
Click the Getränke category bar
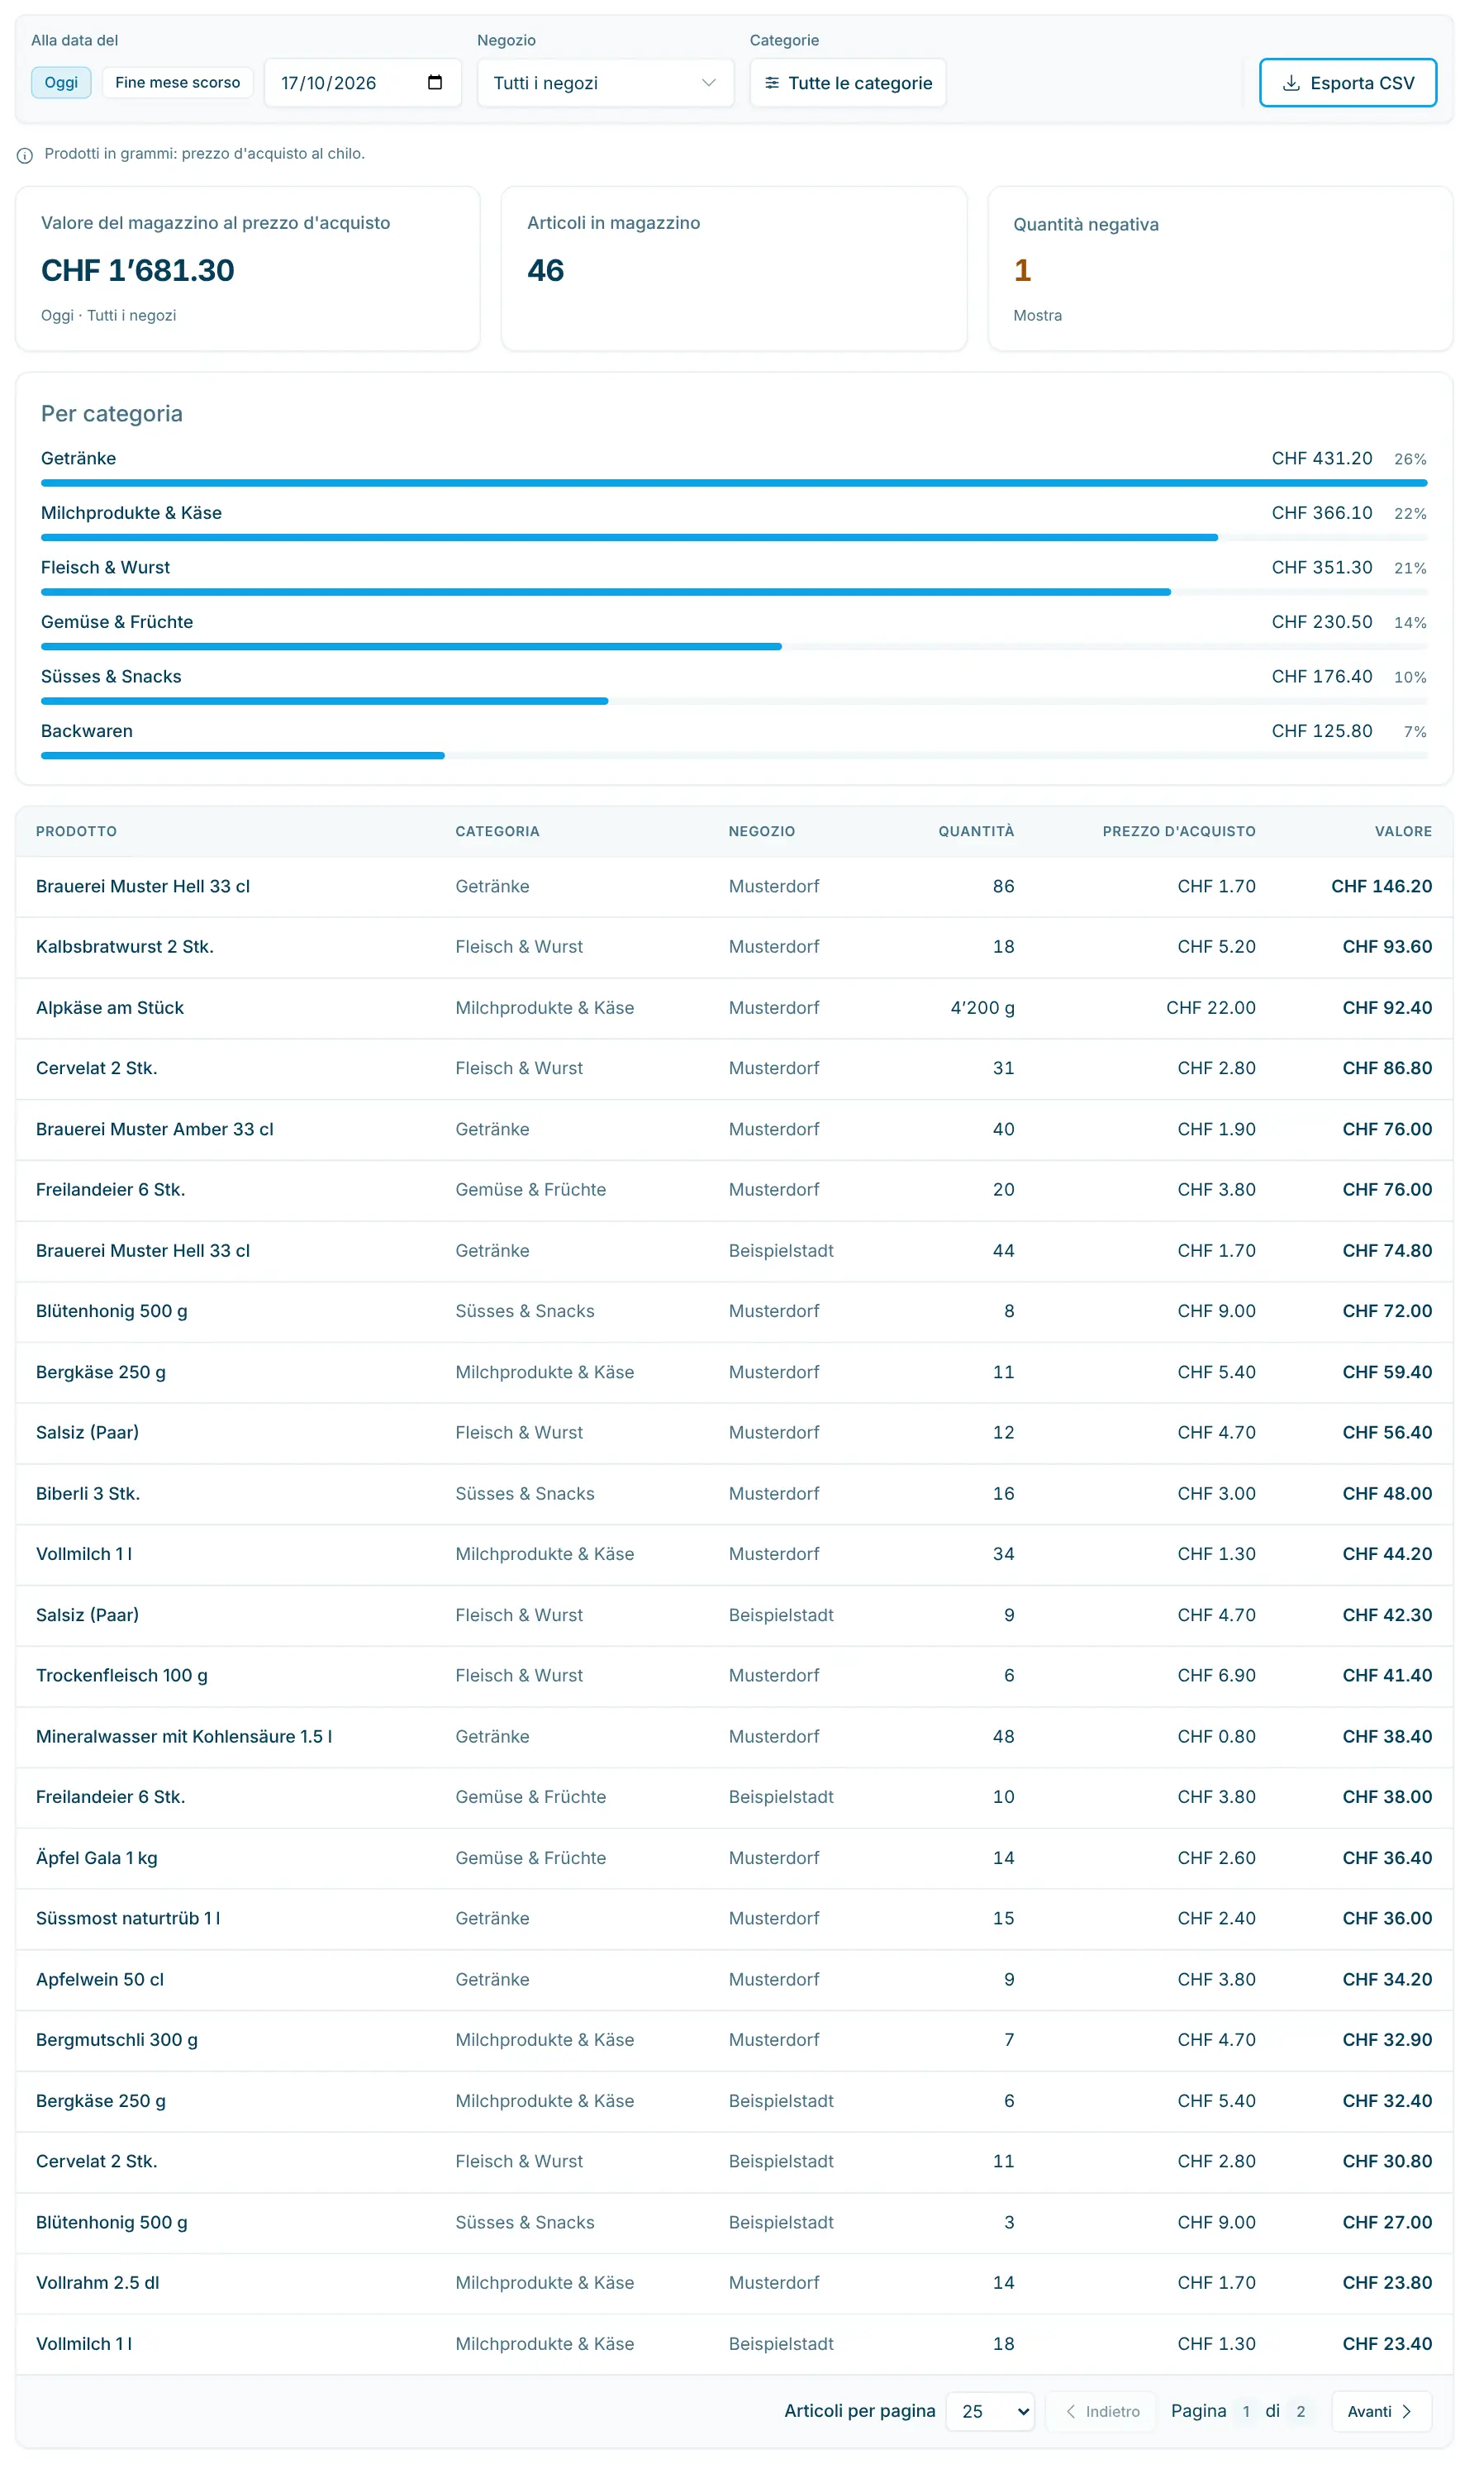734,483
